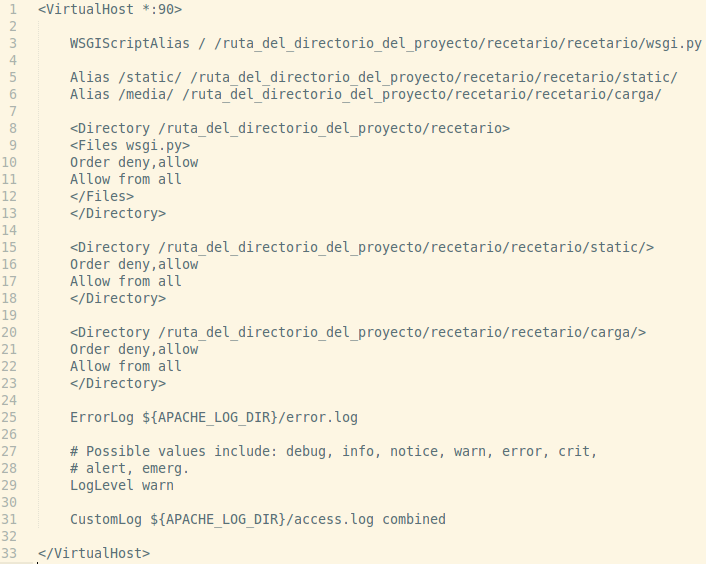The width and height of the screenshot is (706, 564).
Task: Click the Files wsgi.py opening tag
Action: [130, 146]
